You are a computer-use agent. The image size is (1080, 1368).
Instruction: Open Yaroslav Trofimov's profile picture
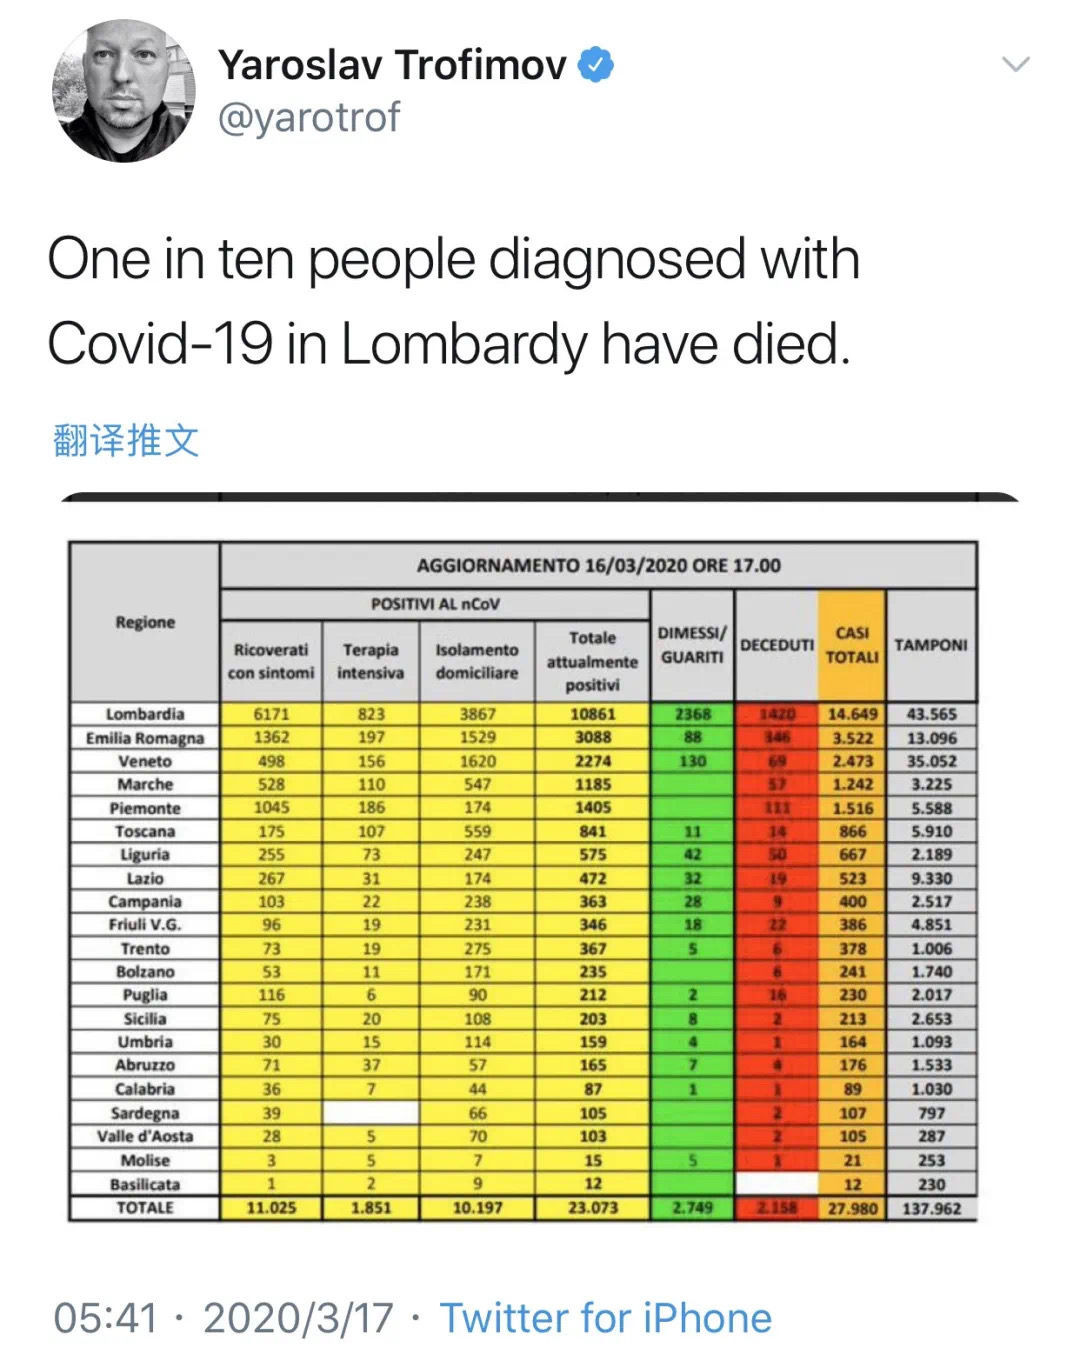tap(123, 90)
